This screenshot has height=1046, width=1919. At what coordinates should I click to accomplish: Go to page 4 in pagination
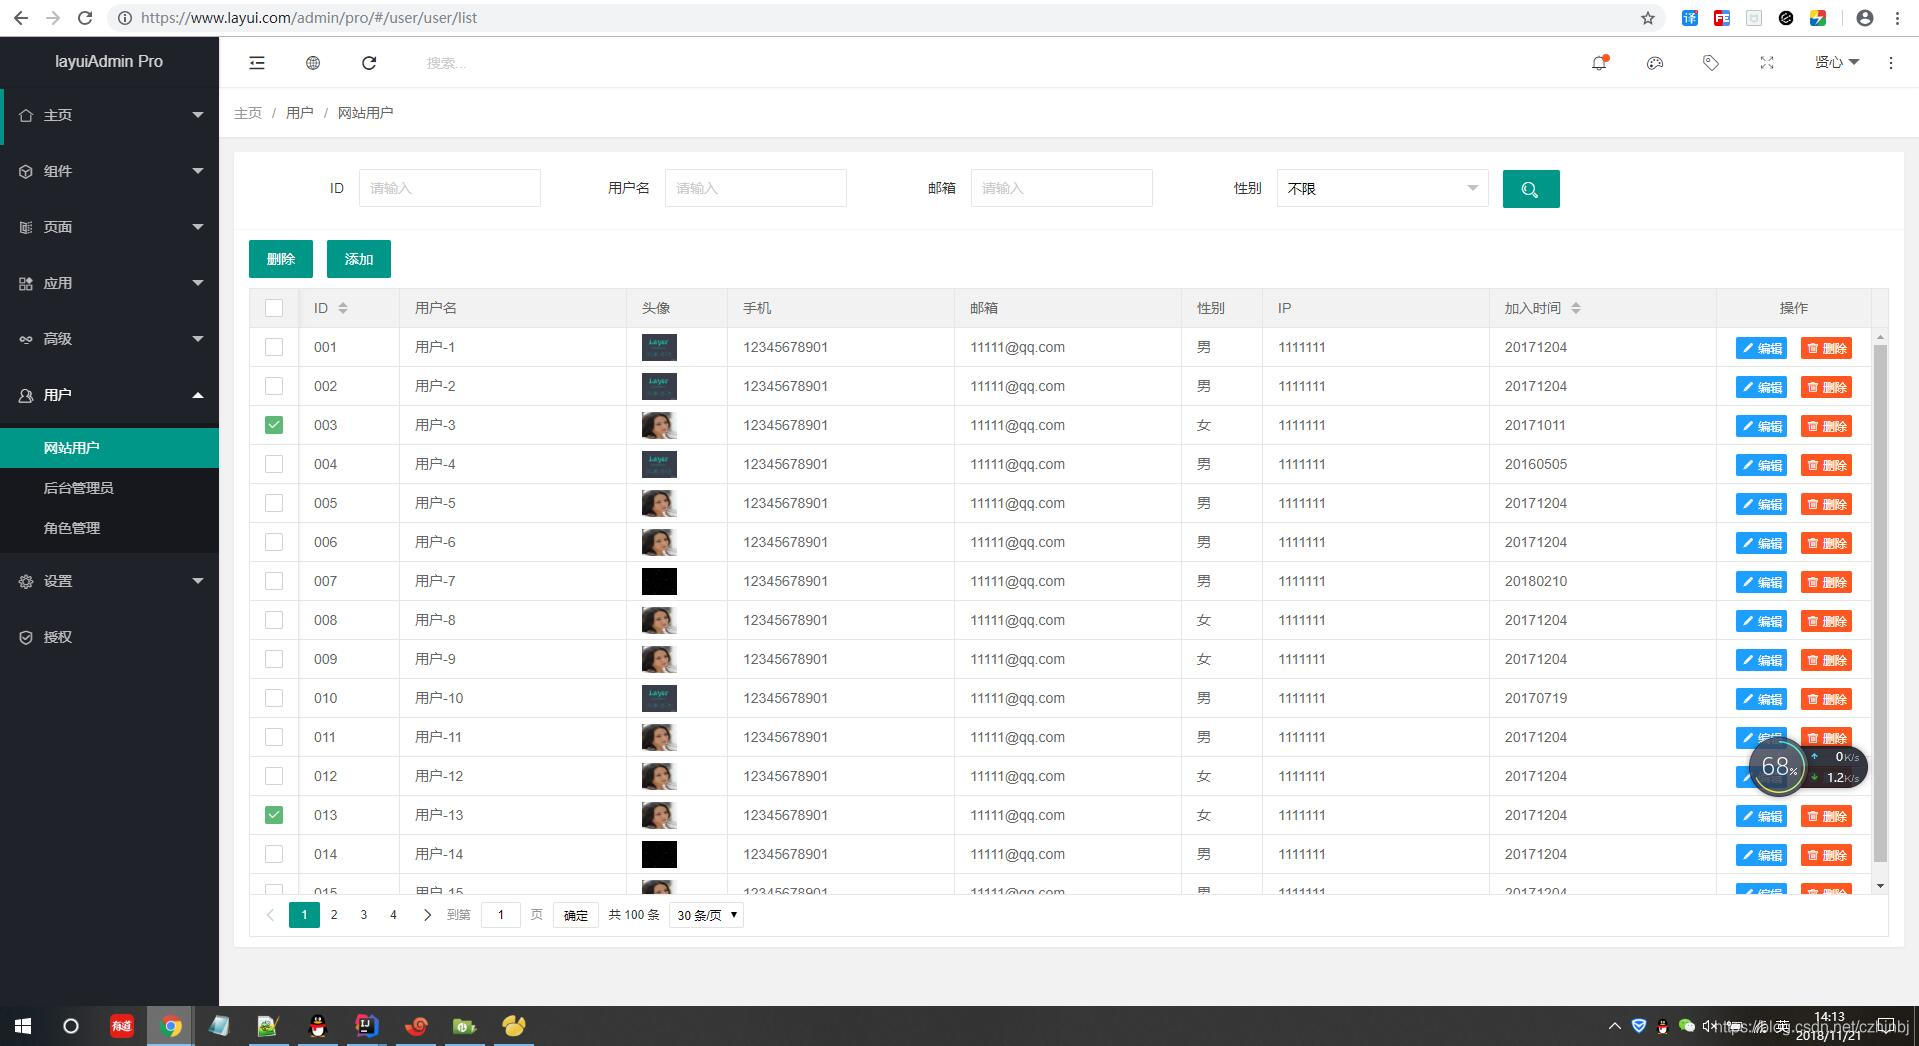click(x=393, y=915)
